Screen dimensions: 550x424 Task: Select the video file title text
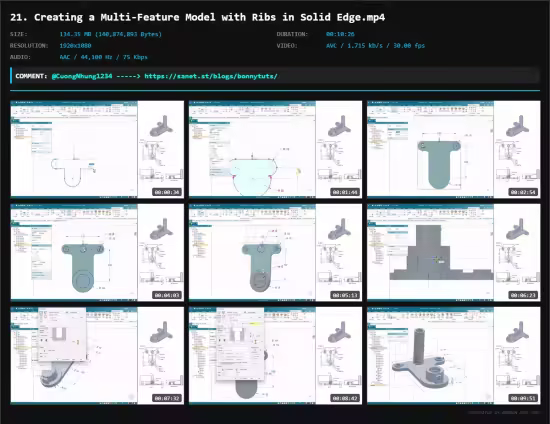pos(197,17)
